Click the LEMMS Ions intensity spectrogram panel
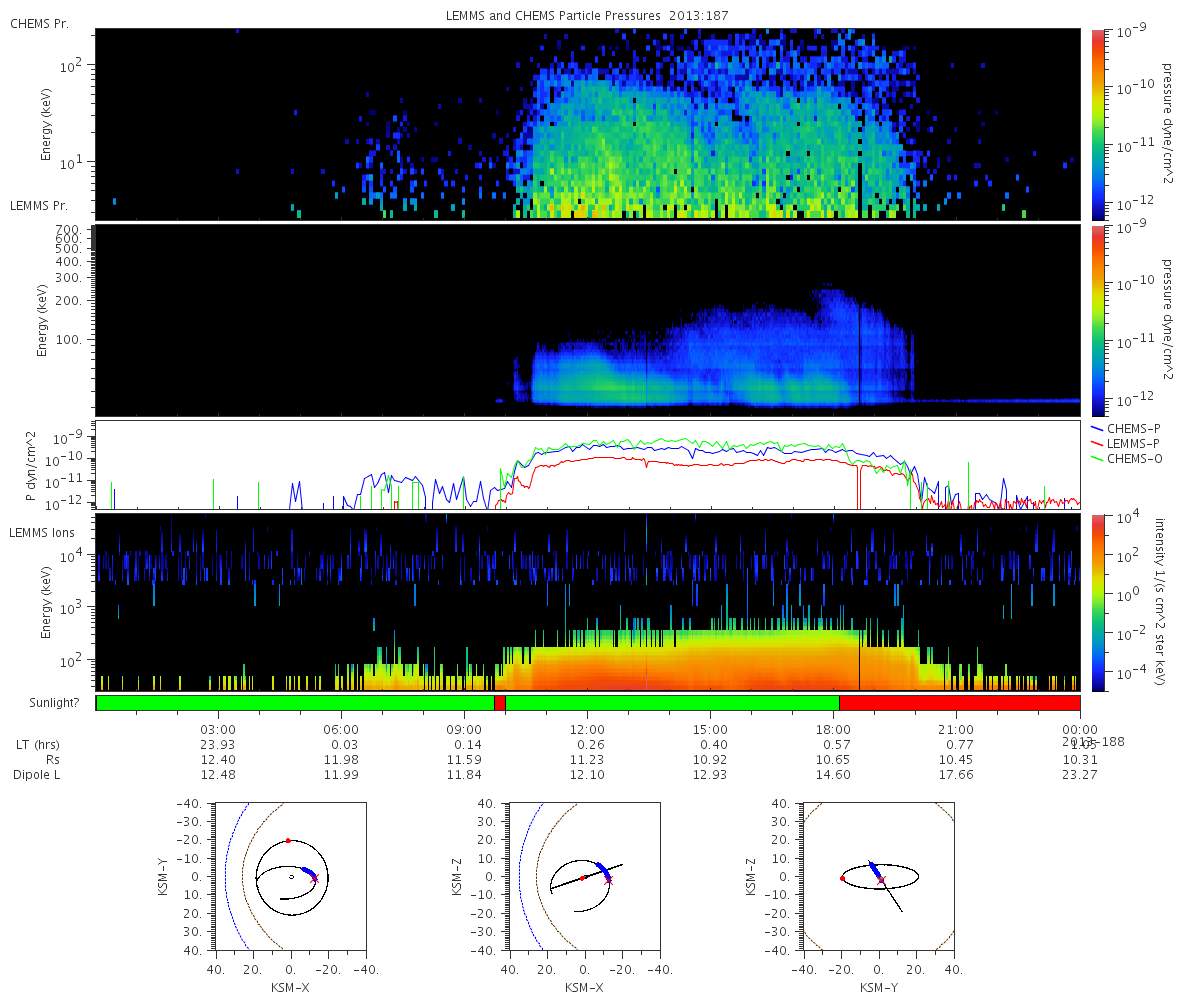The image size is (1200, 1000). 588,603
